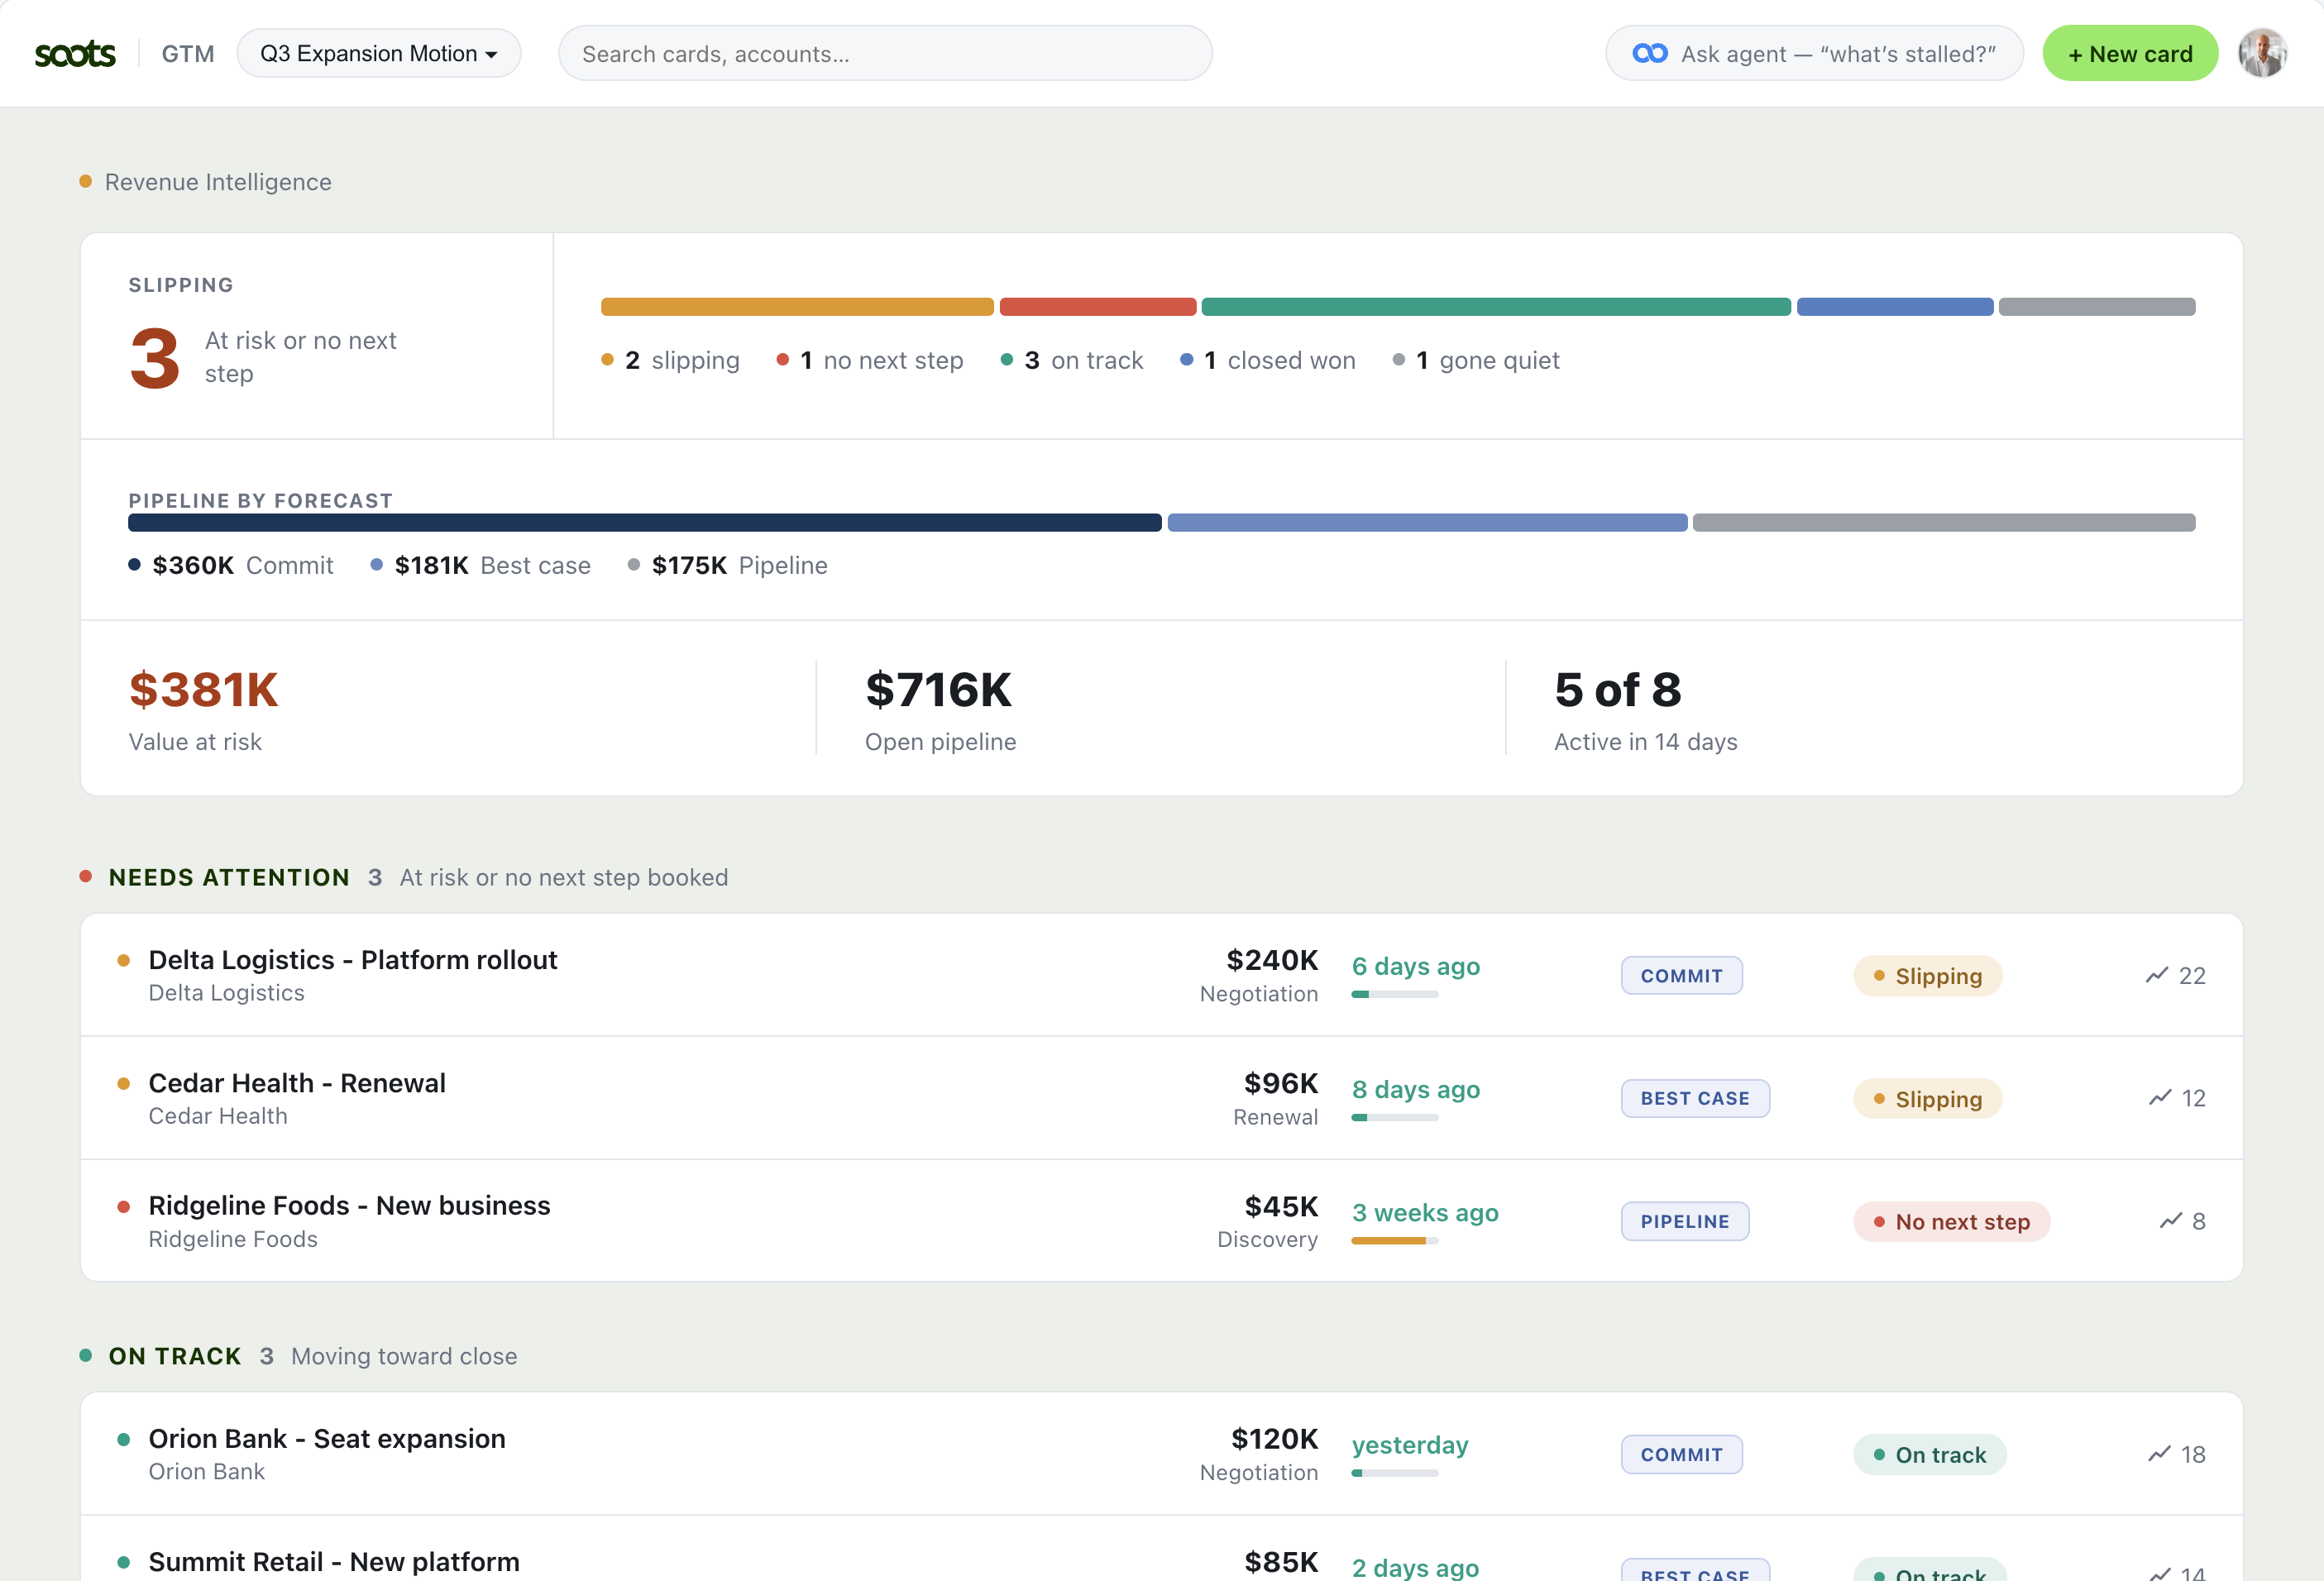The width and height of the screenshot is (2324, 1581).
Task: Click the No next step status pill
Action: pyautogui.click(x=1952, y=1222)
